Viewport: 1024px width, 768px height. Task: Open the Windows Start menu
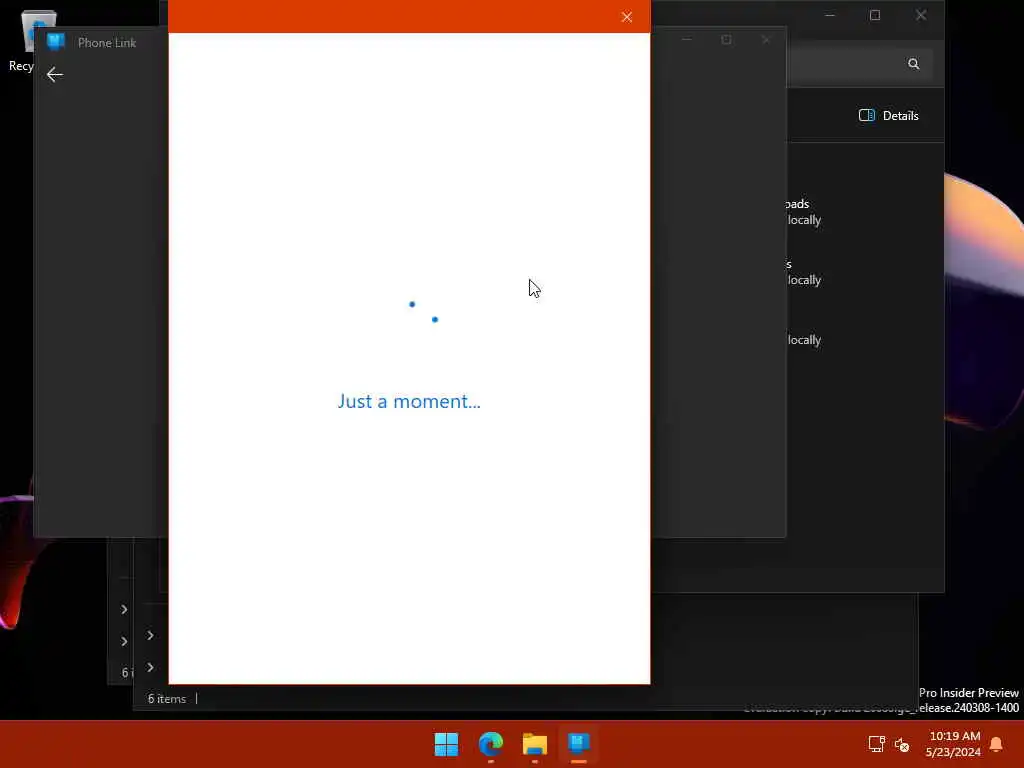[x=447, y=744]
